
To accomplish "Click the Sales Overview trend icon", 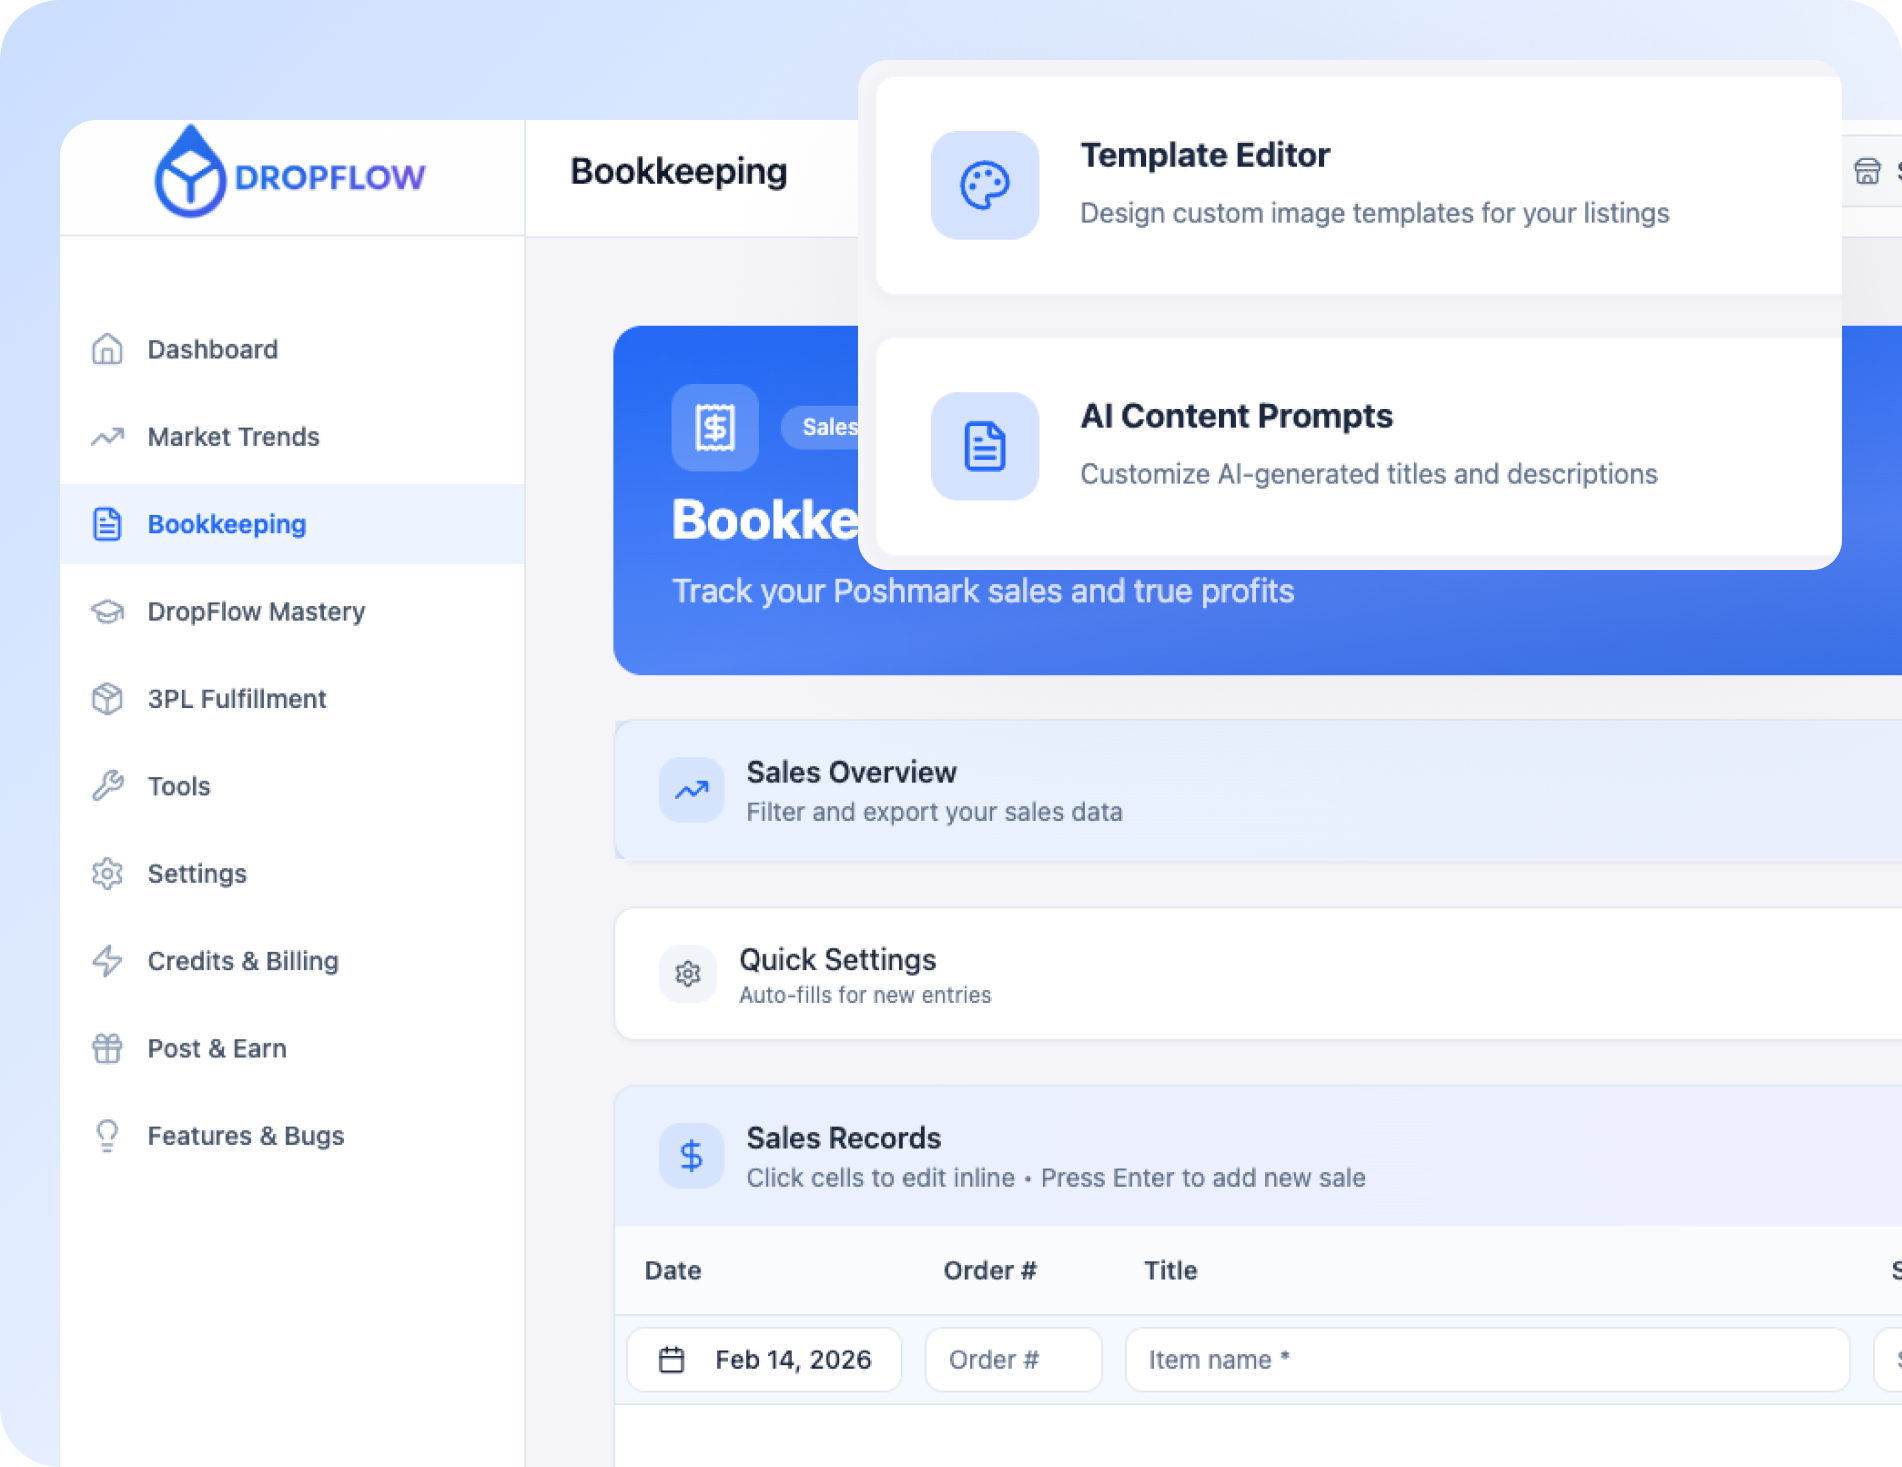I will click(x=691, y=790).
